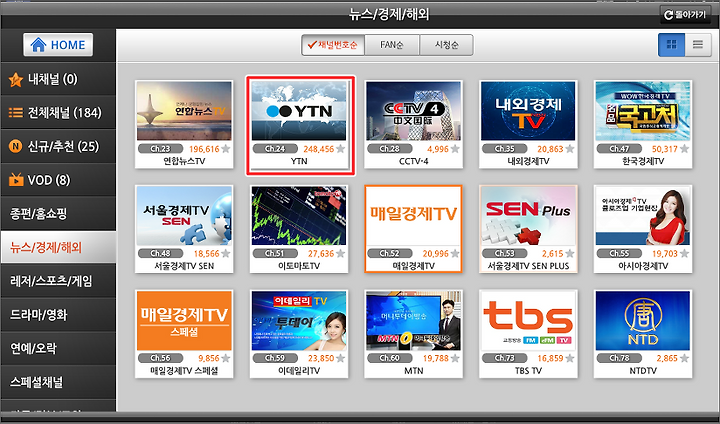Open CCTV-4 channel thumbnail
Viewport: 720px width, 424px height.
coord(413,111)
